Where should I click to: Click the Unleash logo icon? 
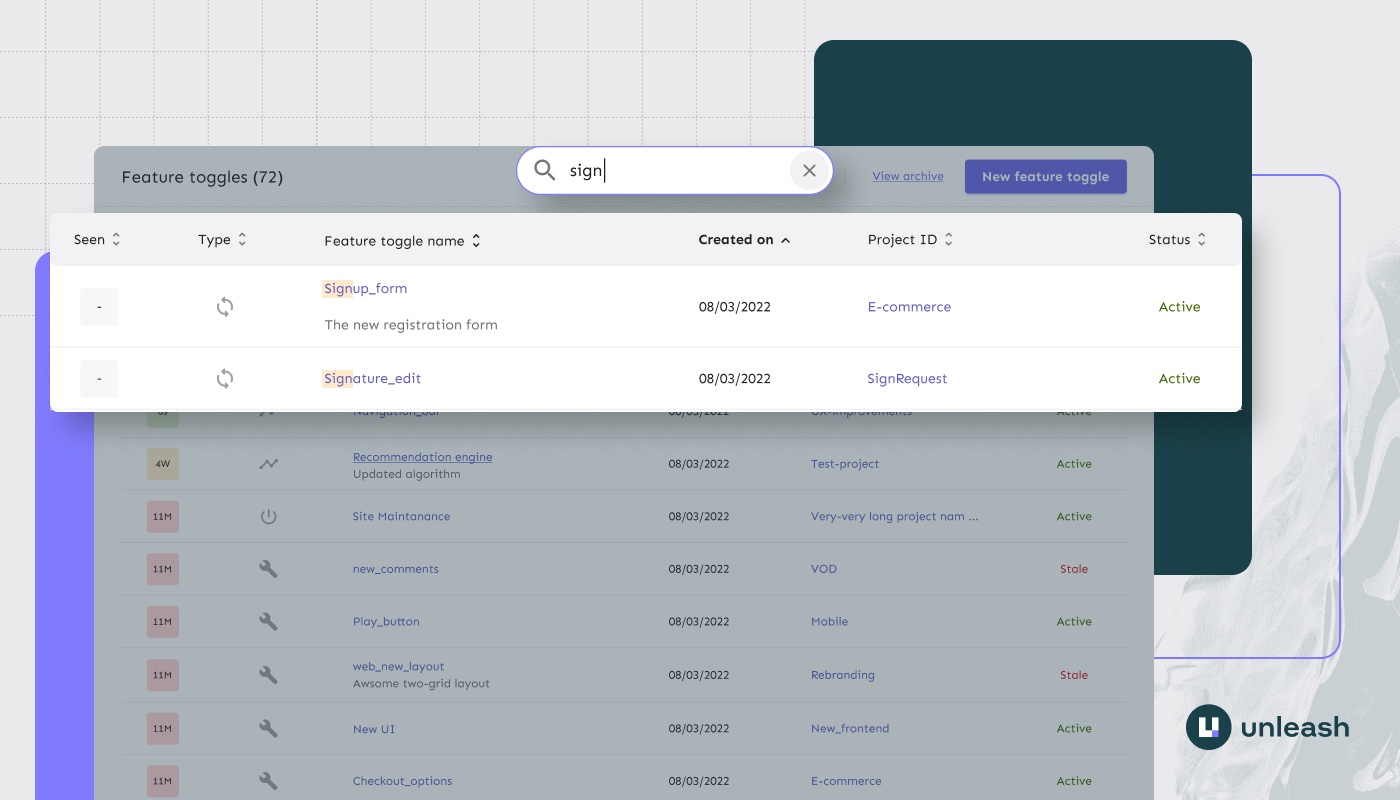tap(1207, 727)
